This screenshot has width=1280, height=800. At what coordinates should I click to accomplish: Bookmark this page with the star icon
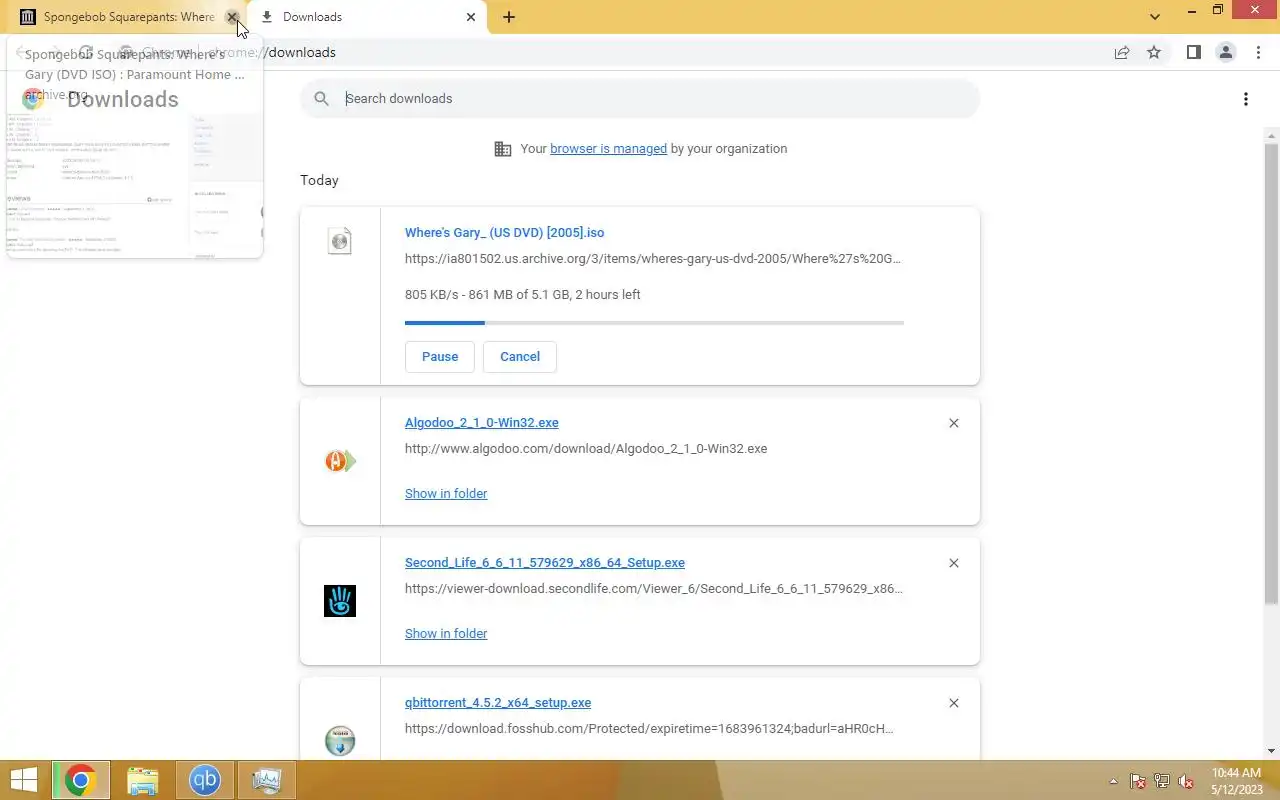pyautogui.click(x=1154, y=52)
